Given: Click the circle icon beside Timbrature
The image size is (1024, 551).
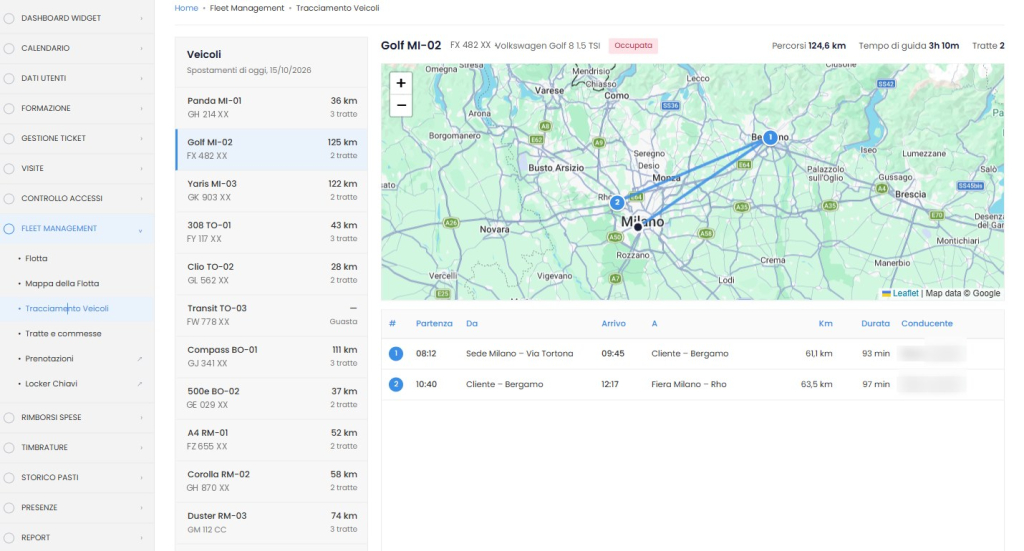Looking at the screenshot, I should click(x=8, y=448).
